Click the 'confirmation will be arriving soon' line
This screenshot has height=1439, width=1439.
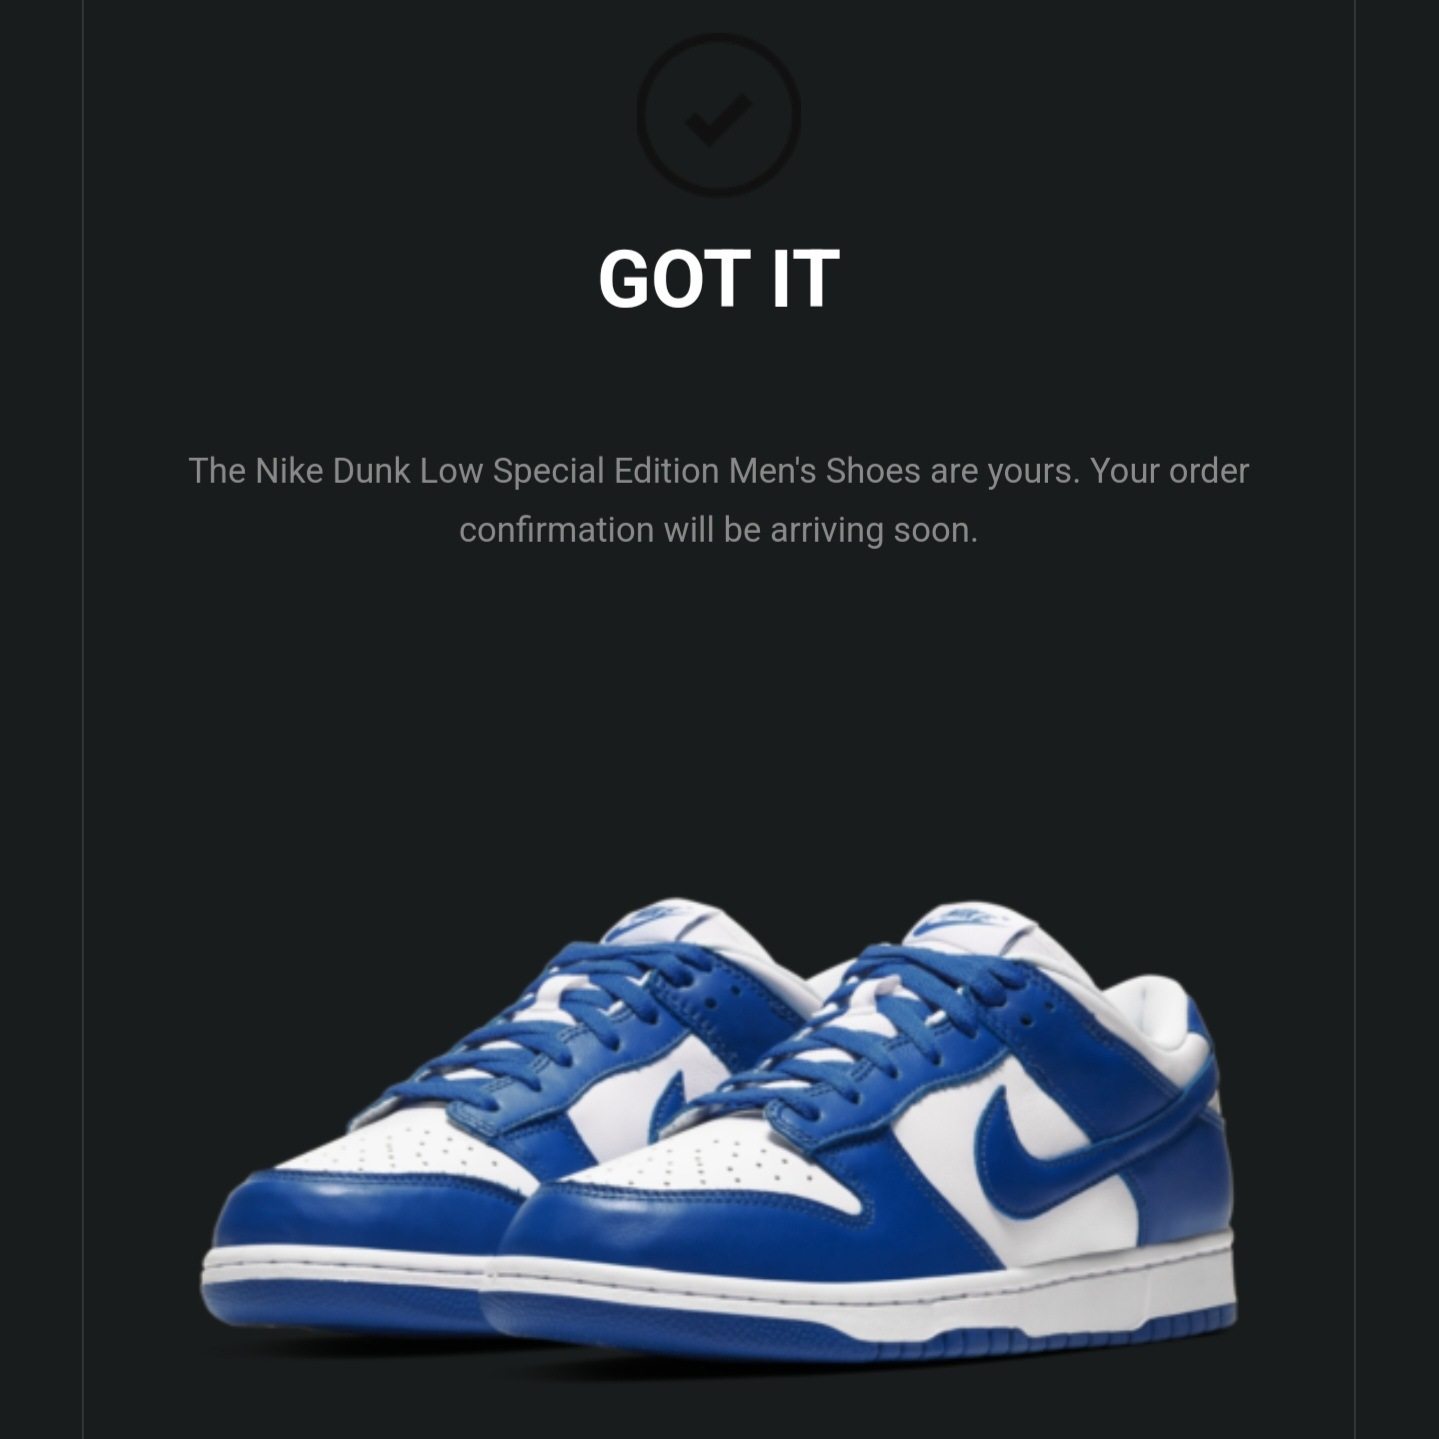718,530
